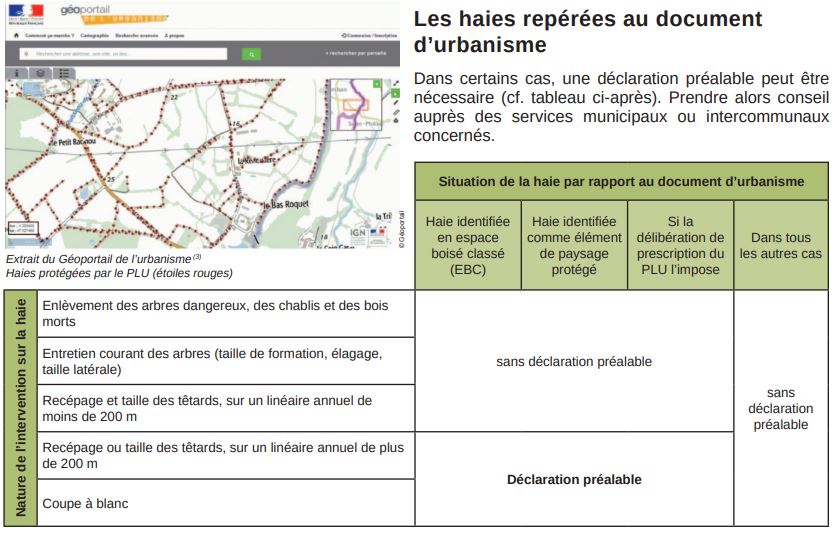This screenshot has height=534, width=839.
Task: Expand '+ rechercher par parcelle'
Action: (x=354, y=52)
